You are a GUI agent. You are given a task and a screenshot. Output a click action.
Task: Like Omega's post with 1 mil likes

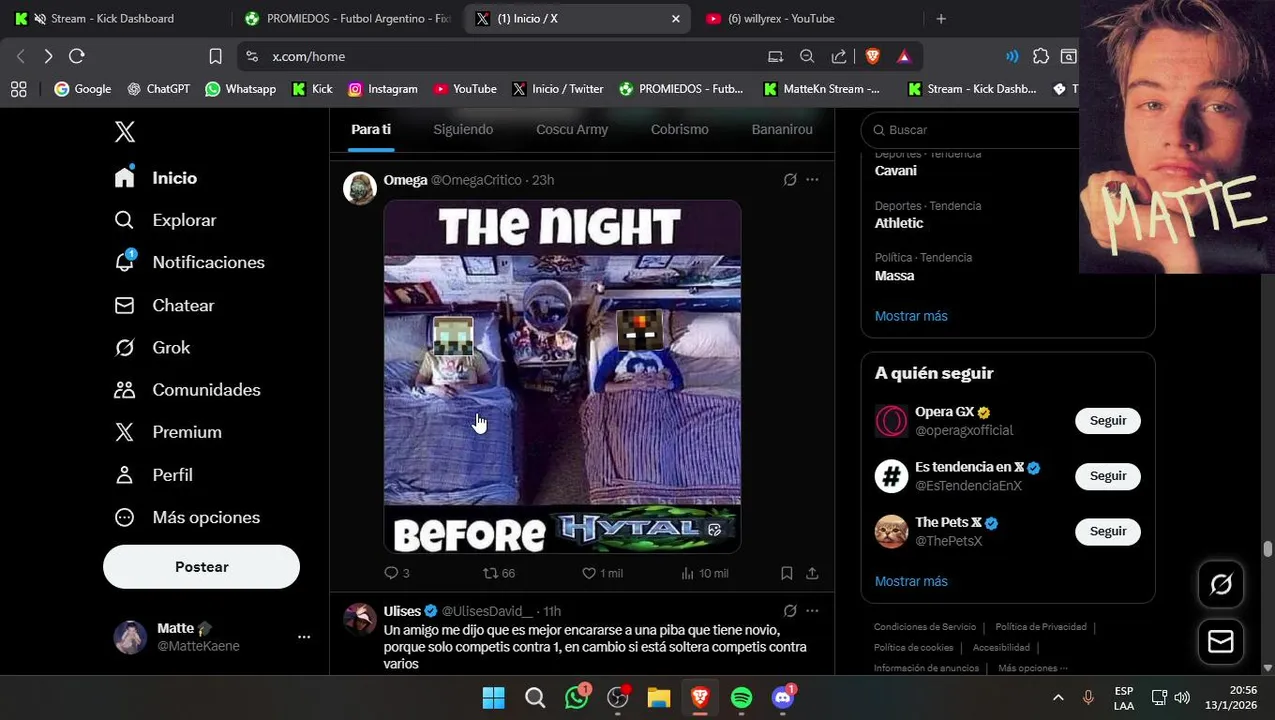click(602, 573)
